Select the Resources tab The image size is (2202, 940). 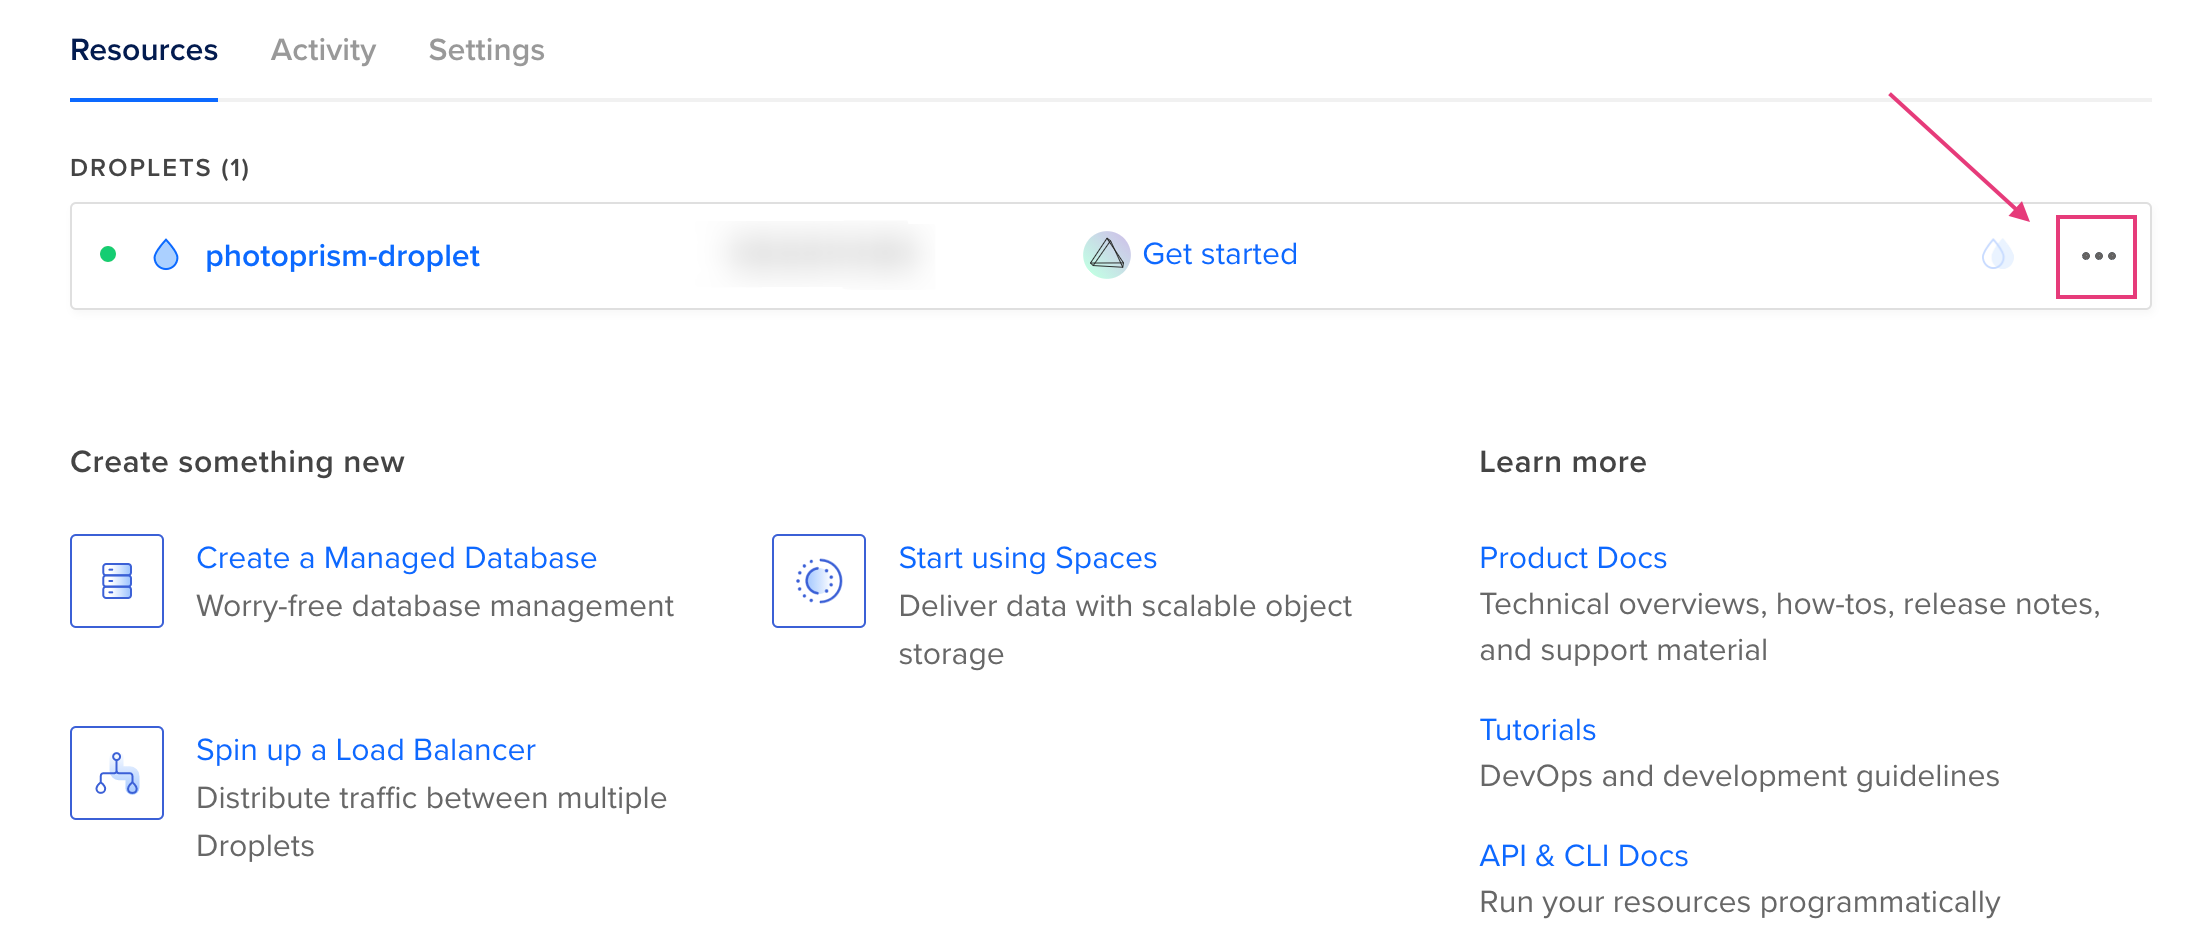pyautogui.click(x=144, y=49)
